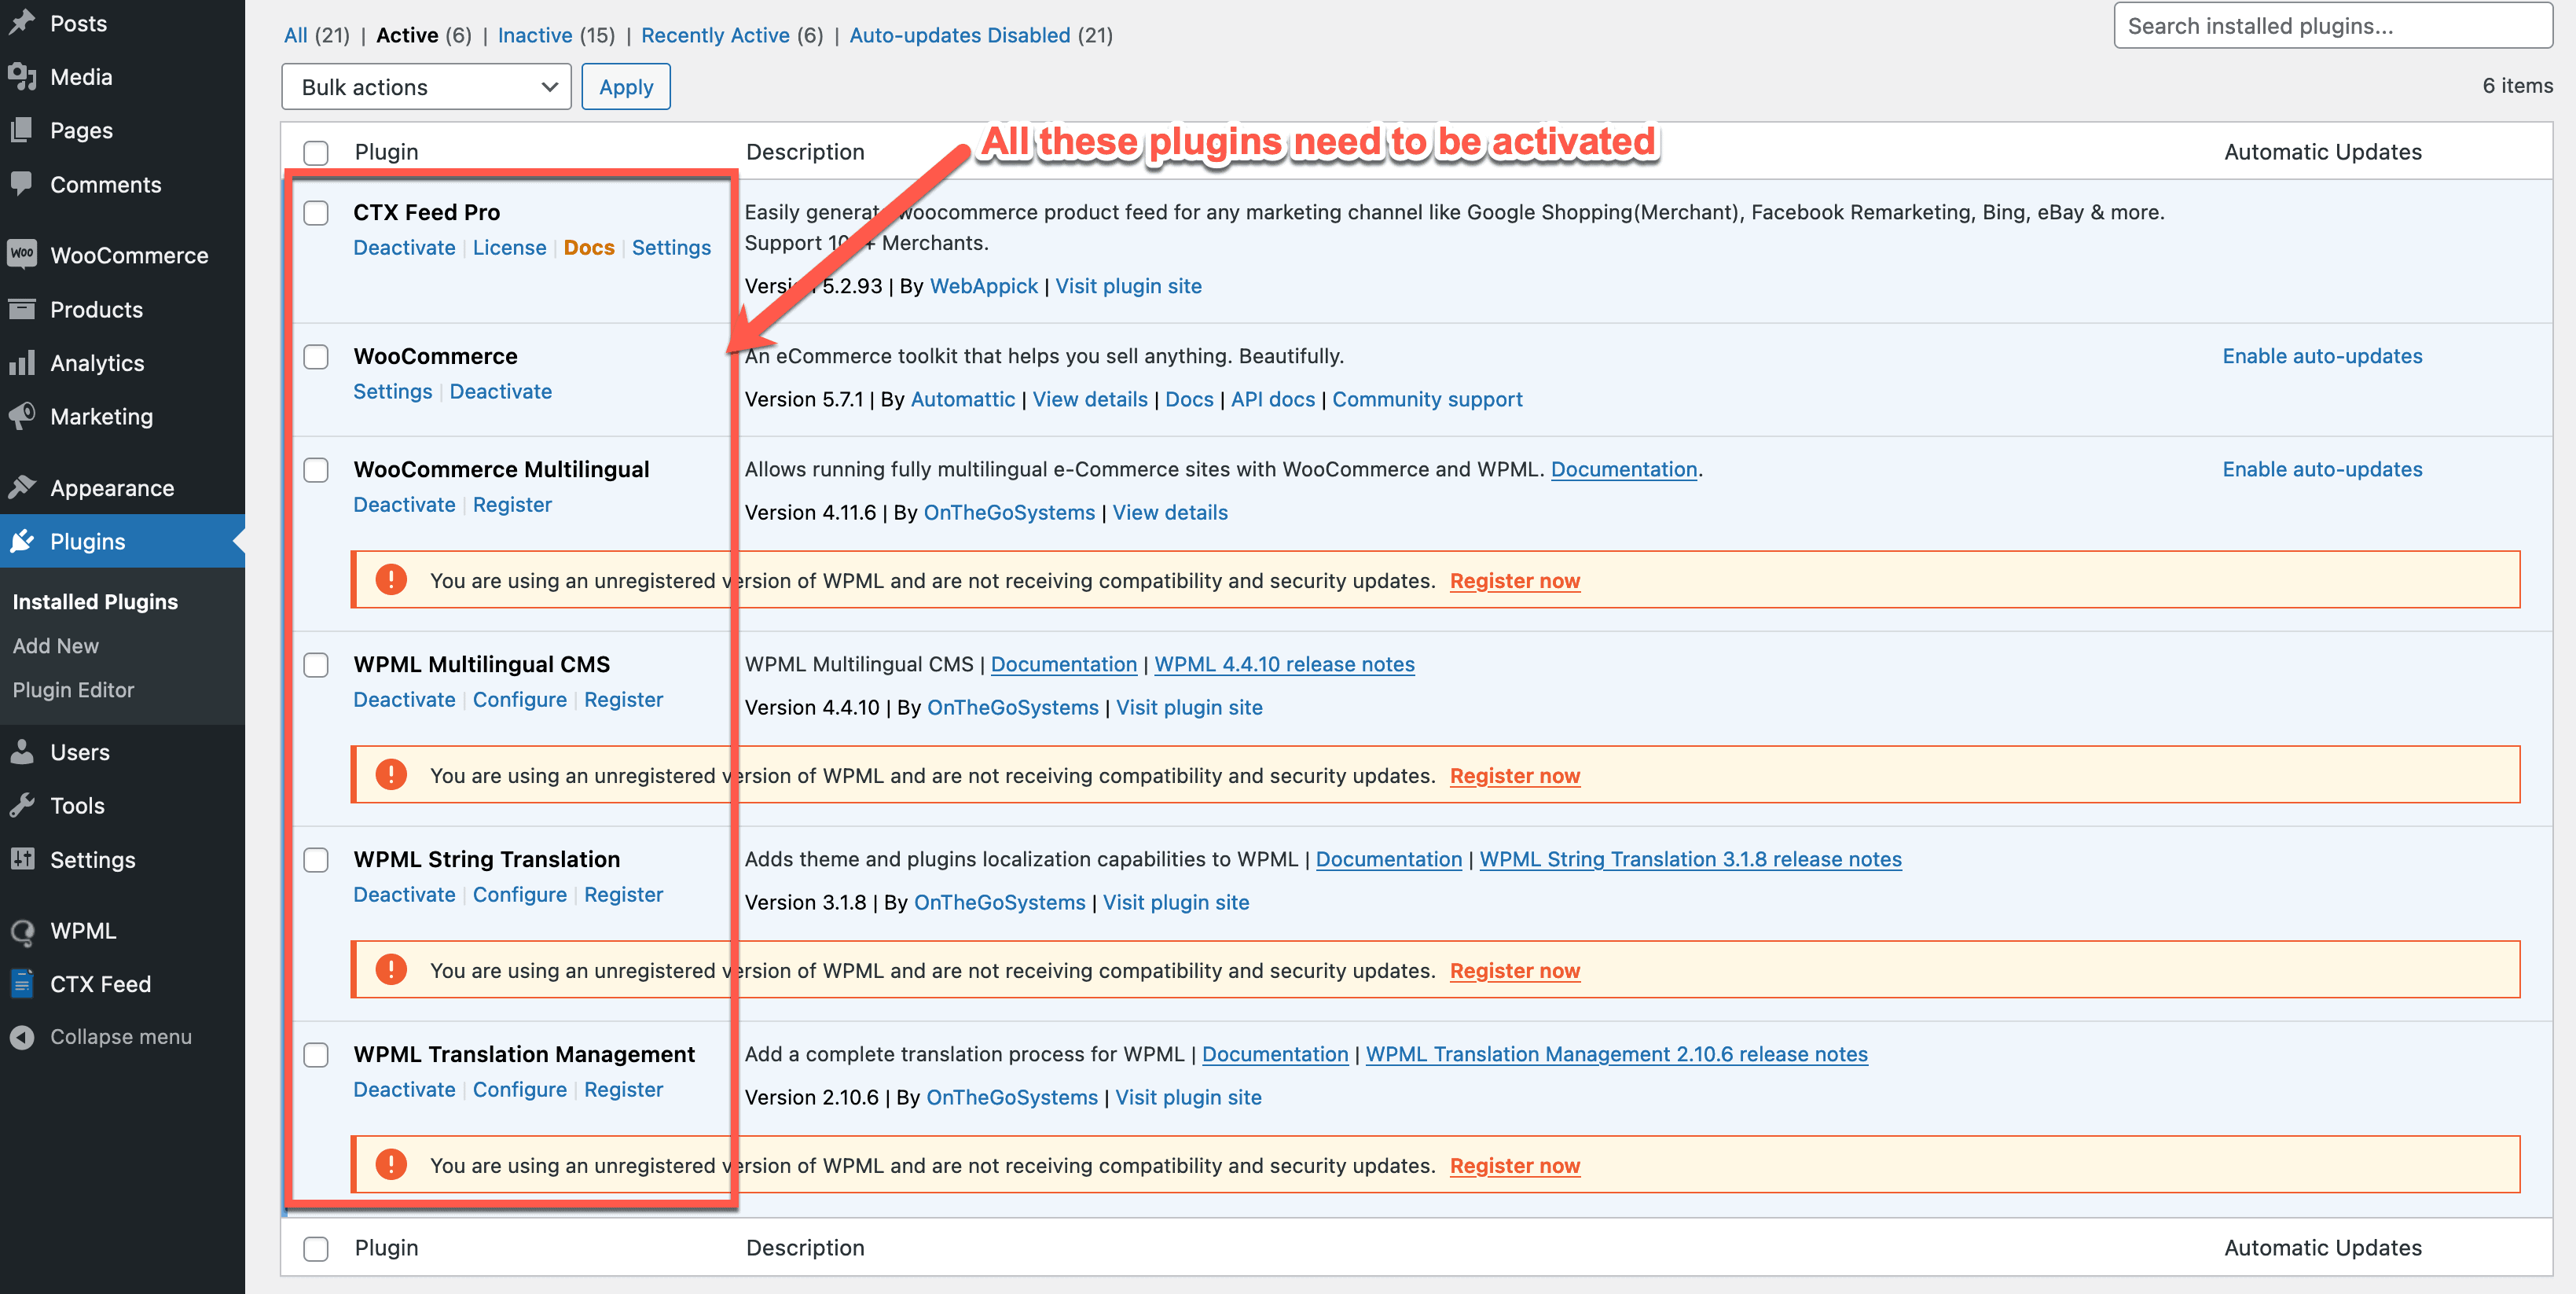
Task: Open WooCommerce Community support link
Action: [1427, 399]
